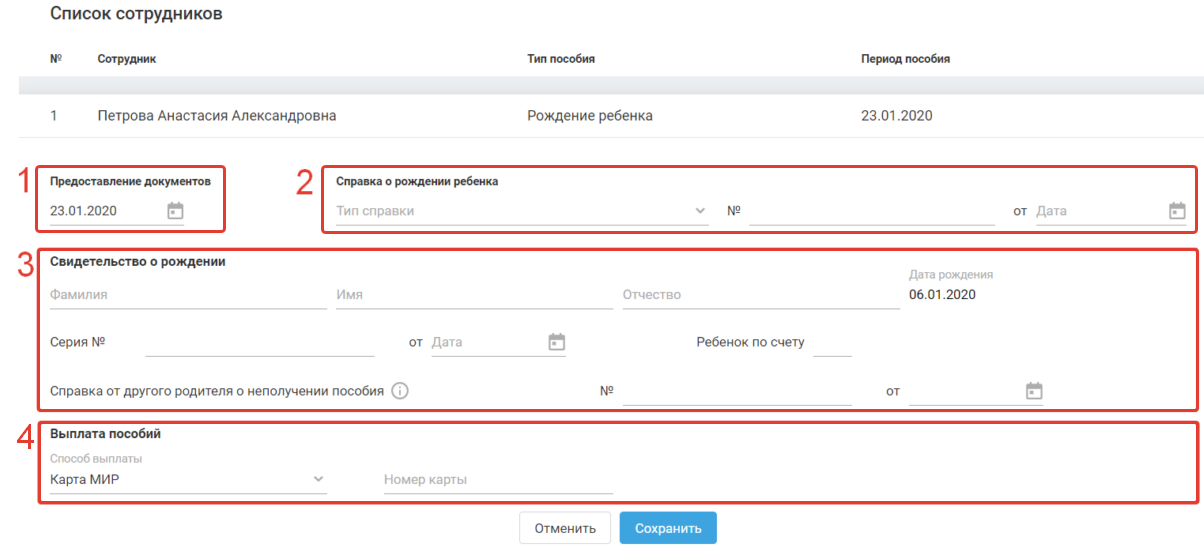Open calendar for birth certificate note date

pyautogui.click(x=1177, y=211)
